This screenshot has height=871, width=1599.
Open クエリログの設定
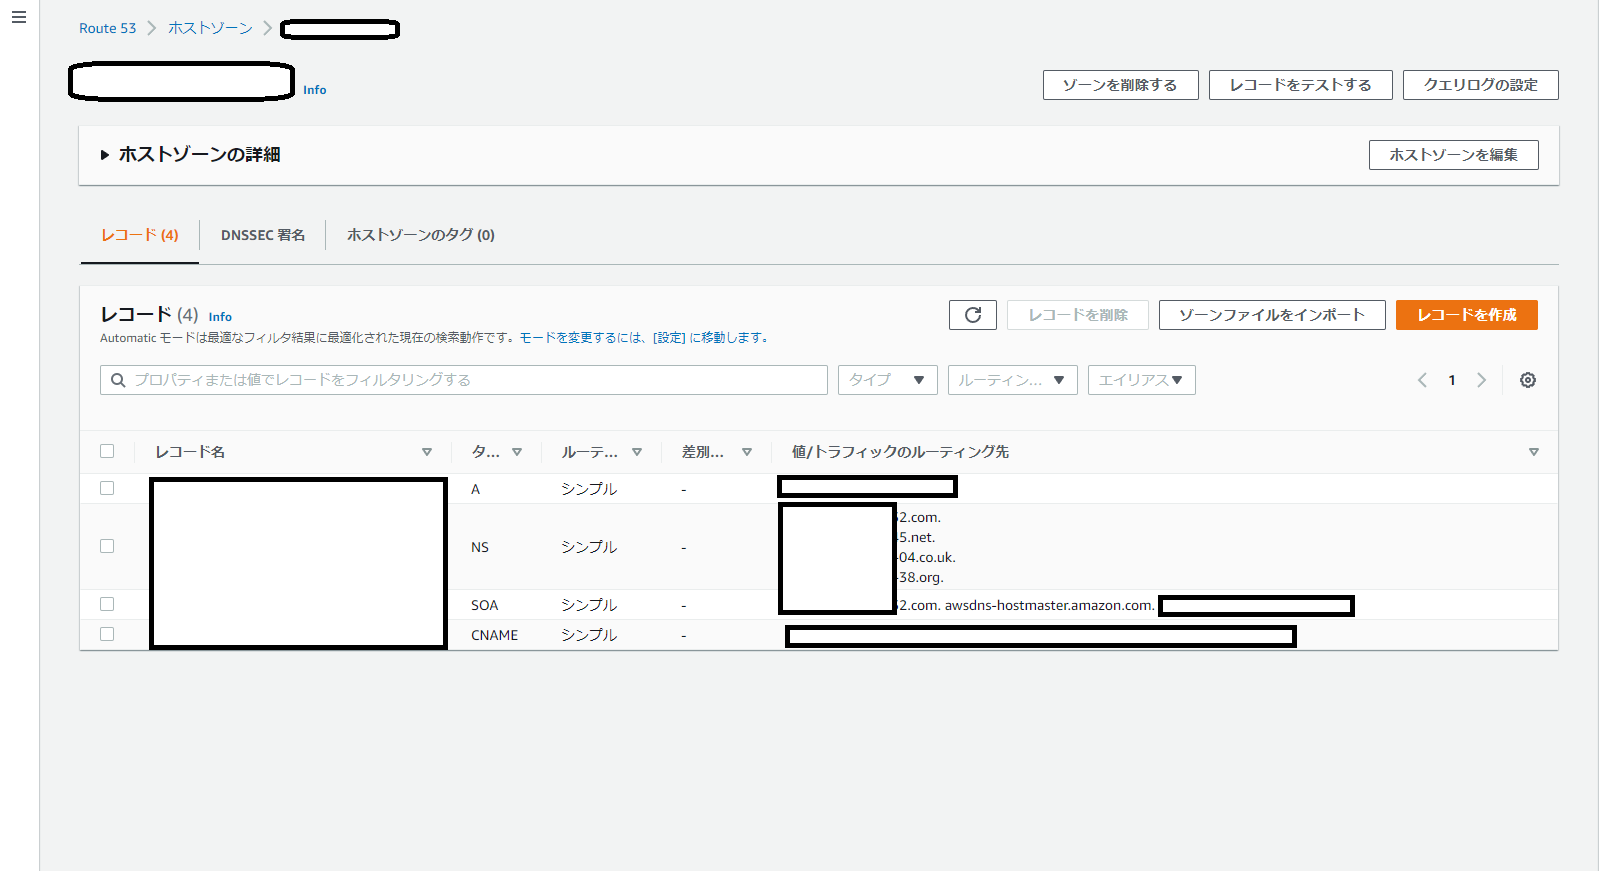(1481, 85)
